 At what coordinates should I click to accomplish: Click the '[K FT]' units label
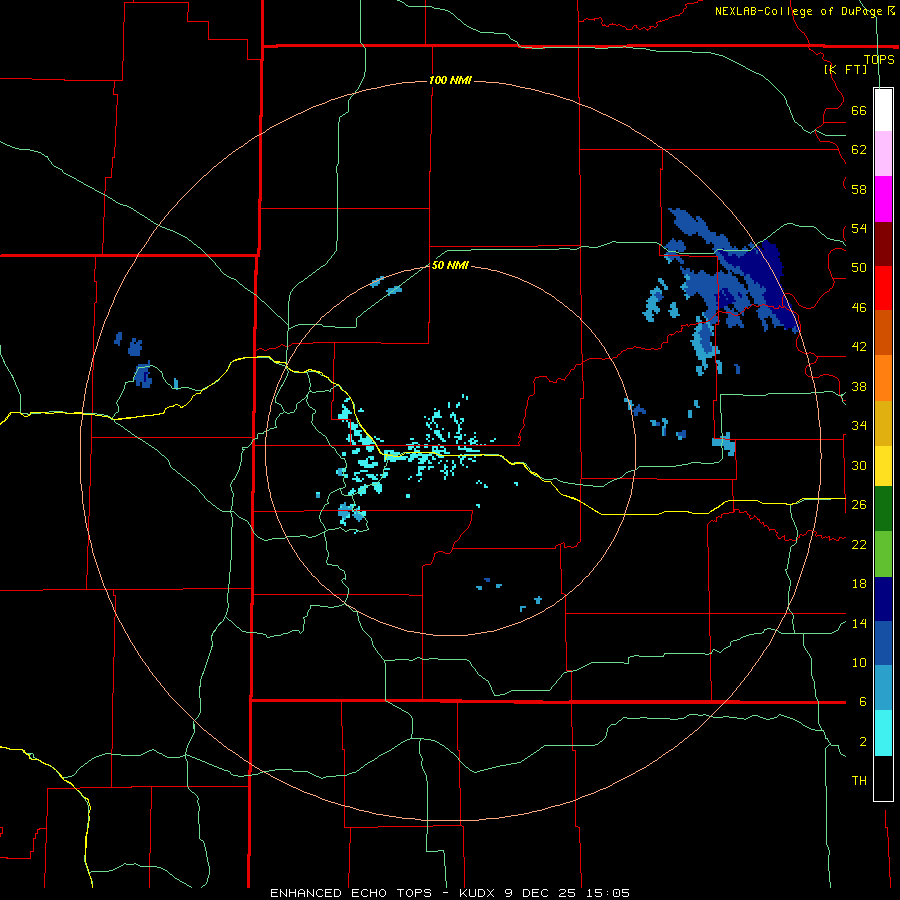point(845,69)
